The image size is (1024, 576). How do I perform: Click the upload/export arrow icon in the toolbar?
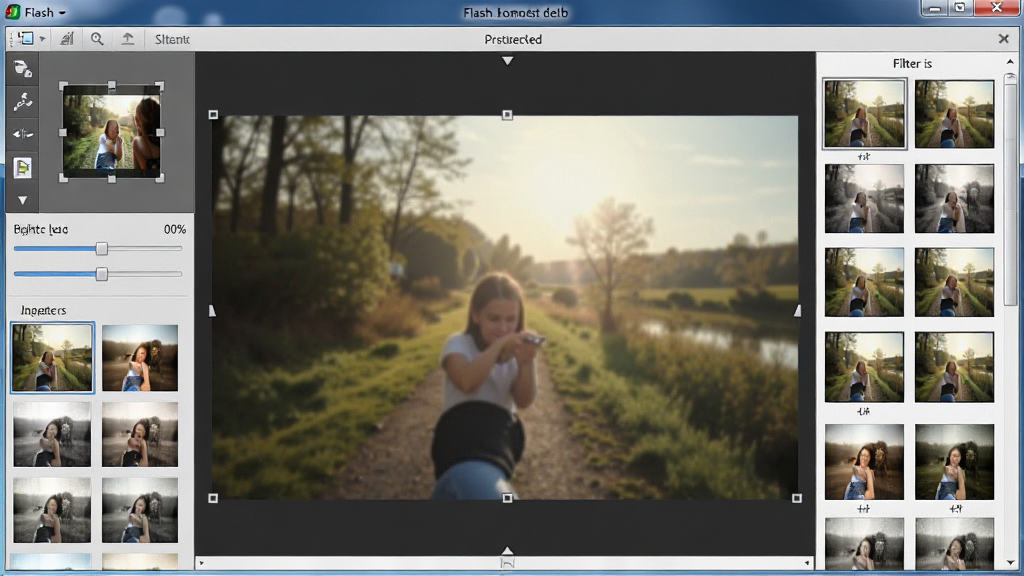pos(128,39)
